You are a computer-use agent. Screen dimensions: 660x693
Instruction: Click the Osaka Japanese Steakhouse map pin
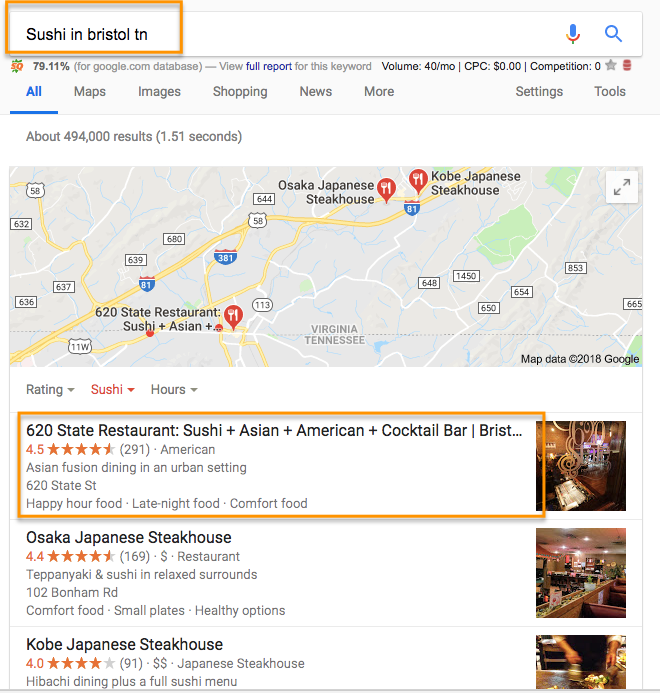pos(386,190)
